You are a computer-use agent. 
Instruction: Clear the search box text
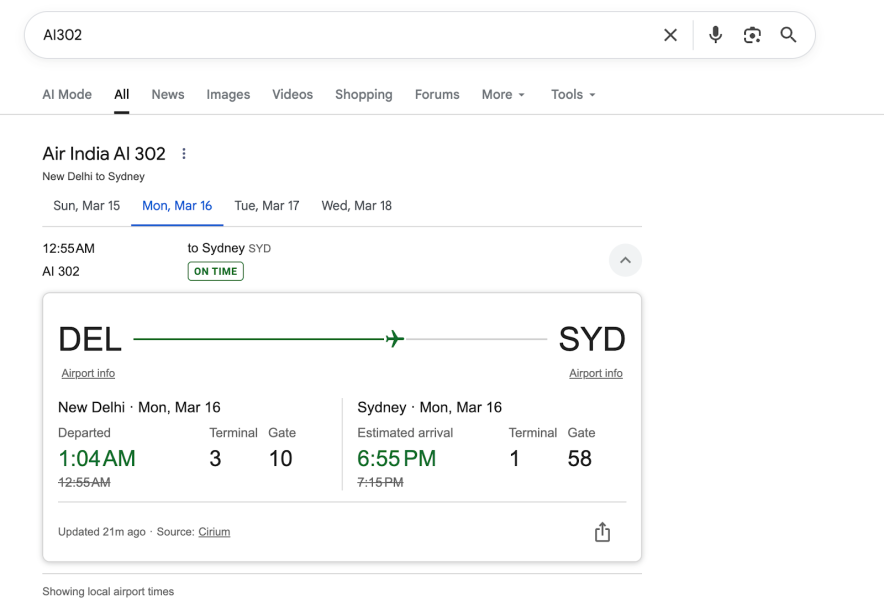[x=670, y=35]
